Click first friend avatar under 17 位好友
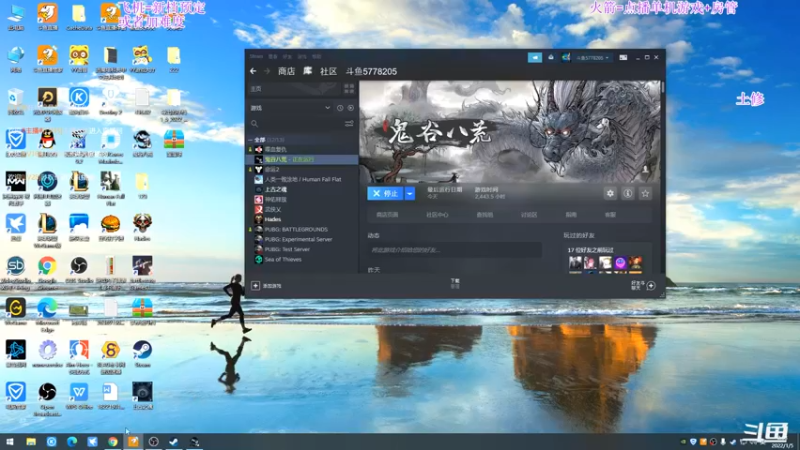800x450 pixels. coord(575,263)
